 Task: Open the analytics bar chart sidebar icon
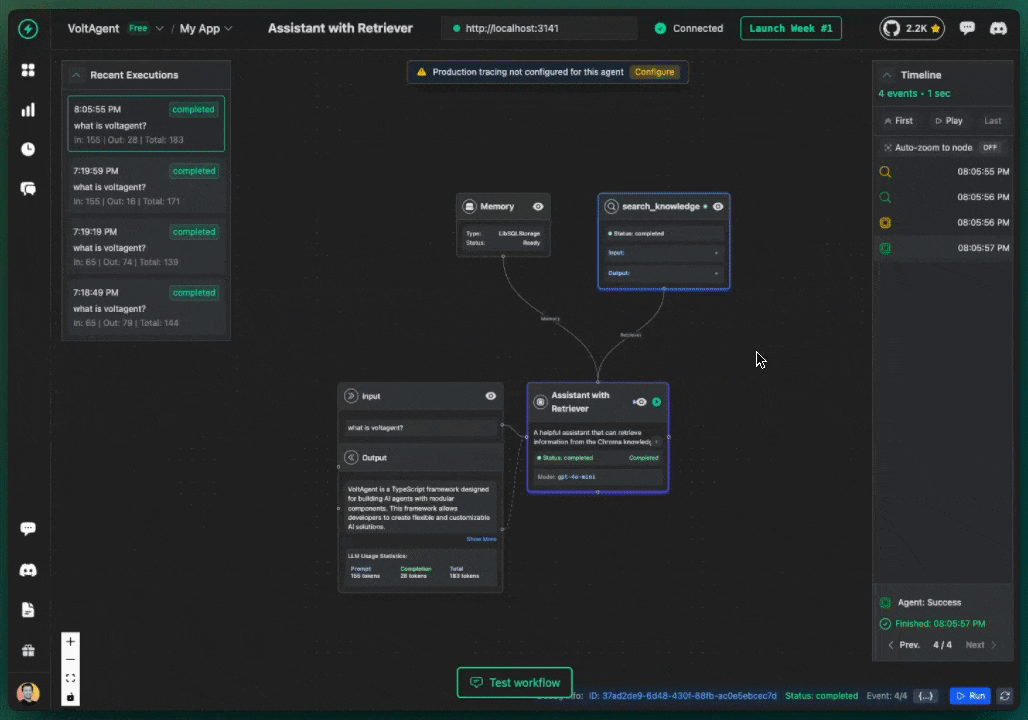point(28,110)
